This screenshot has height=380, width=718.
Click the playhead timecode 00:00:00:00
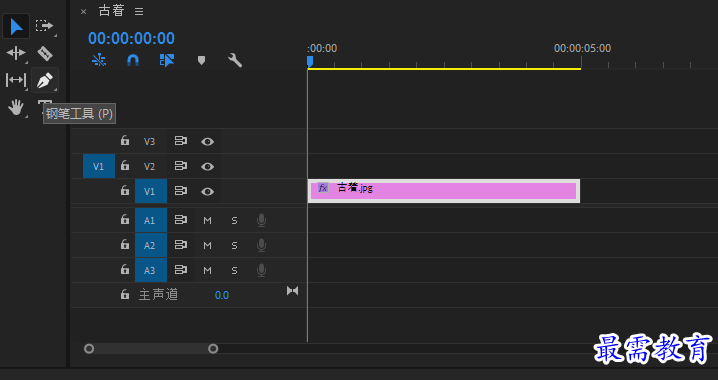(131, 38)
